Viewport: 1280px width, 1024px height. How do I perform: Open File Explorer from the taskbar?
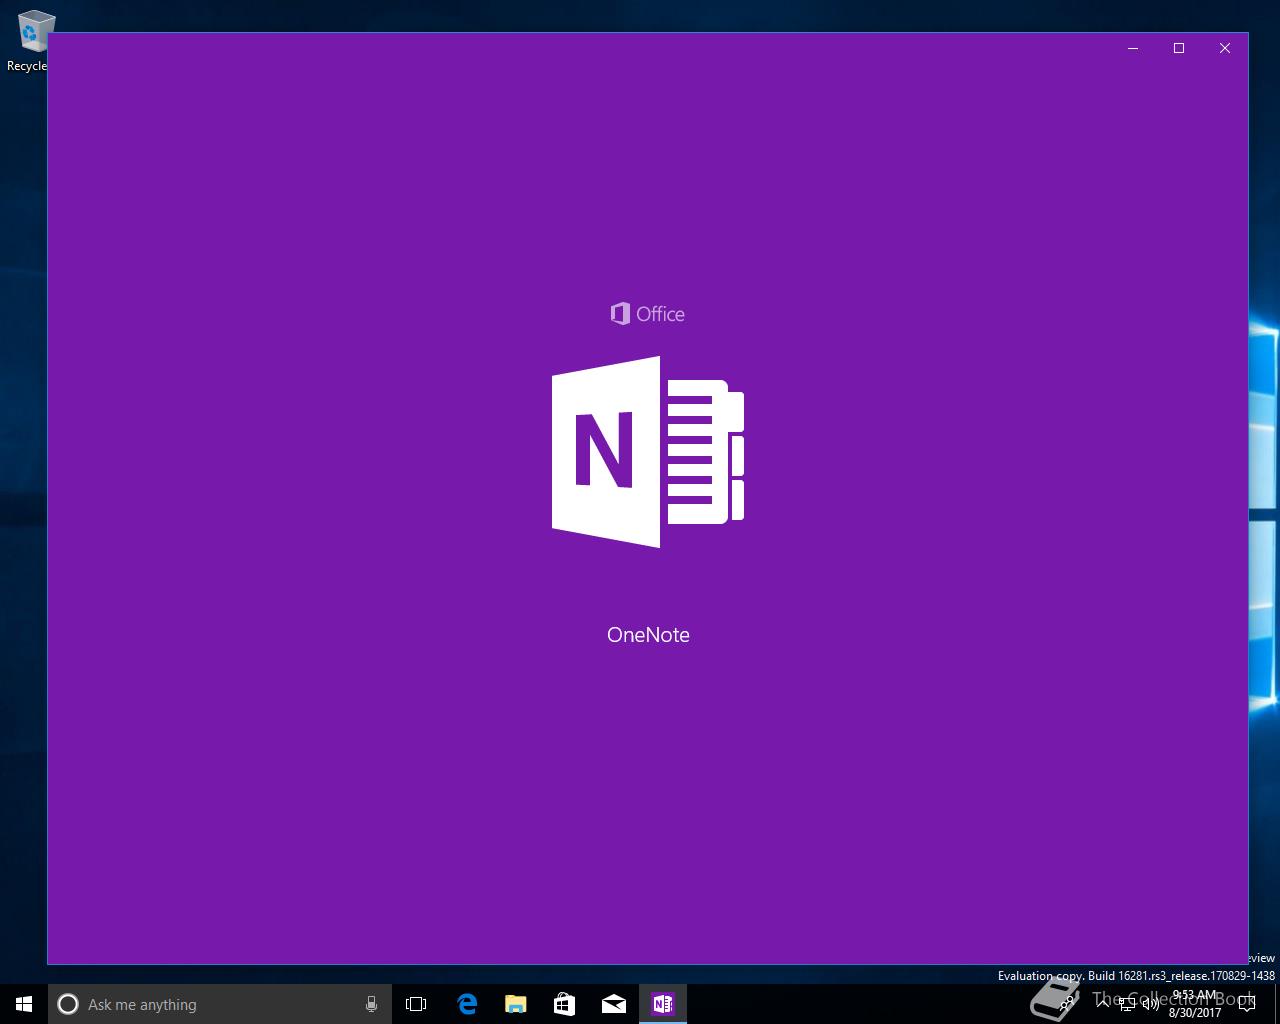[x=516, y=1004]
